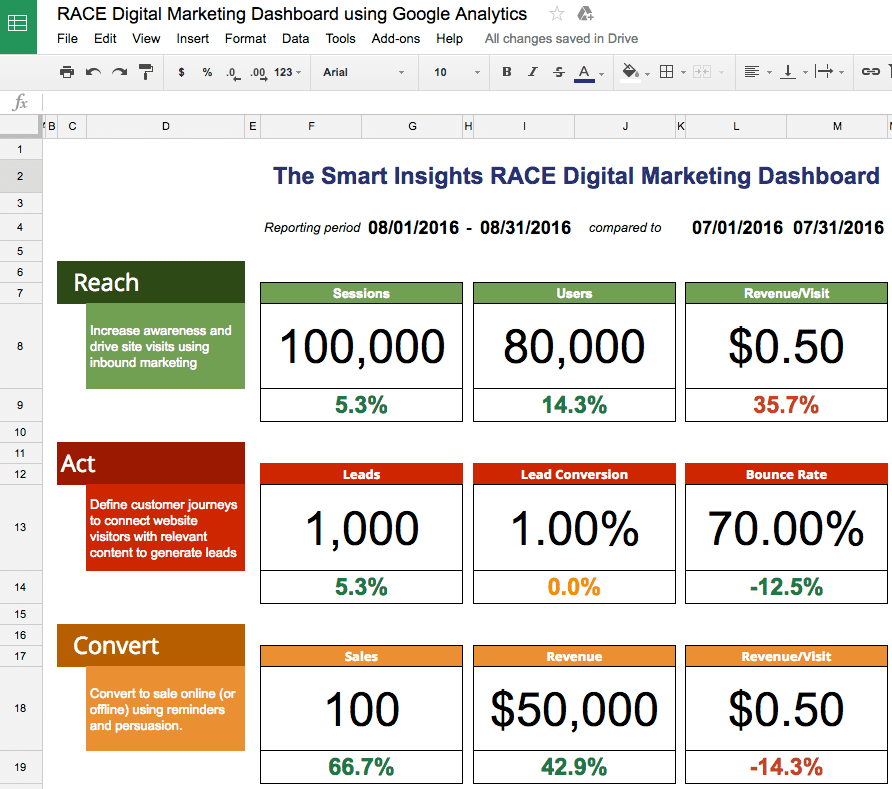
Task: Select the Paint format tool
Action: (x=146, y=72)
